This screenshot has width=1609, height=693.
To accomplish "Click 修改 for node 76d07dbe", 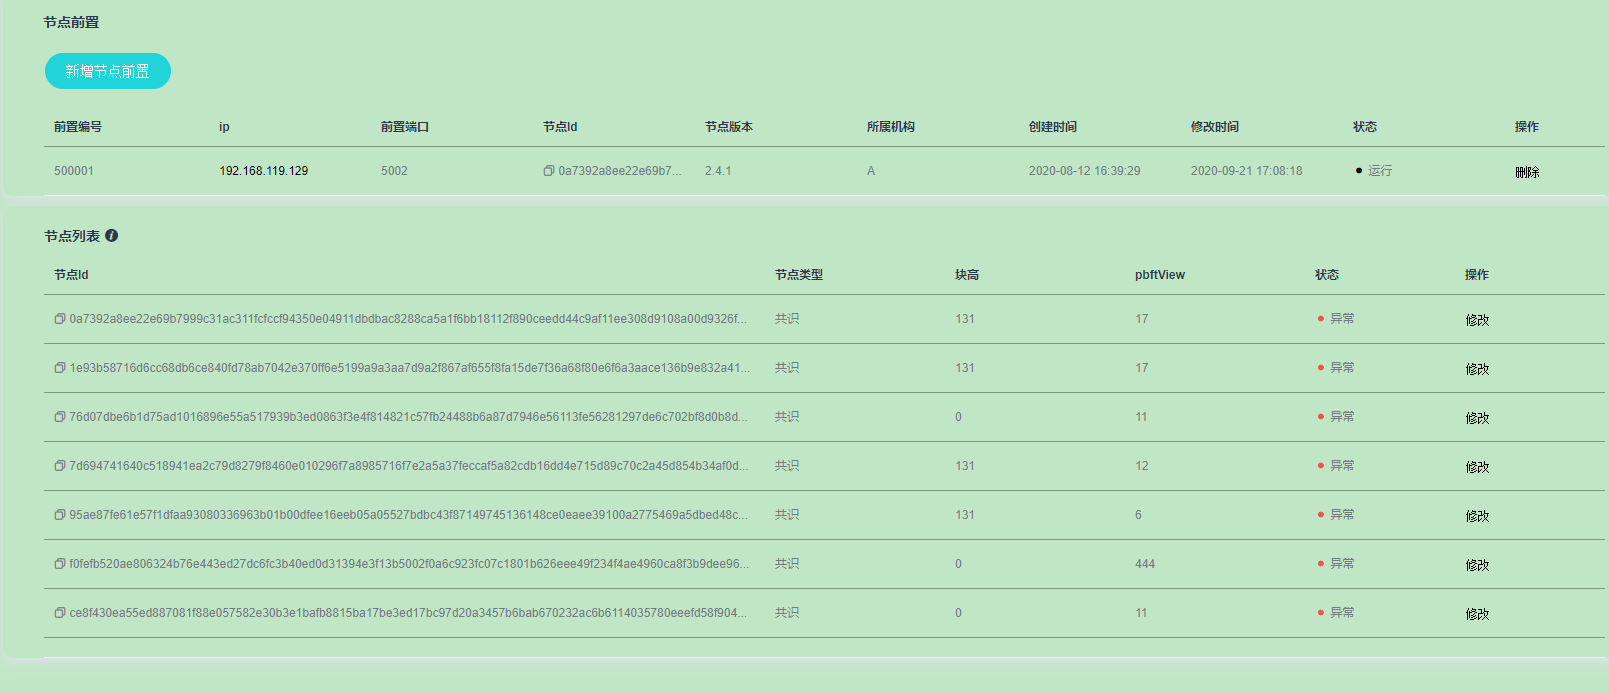I will pos(1477,418).
